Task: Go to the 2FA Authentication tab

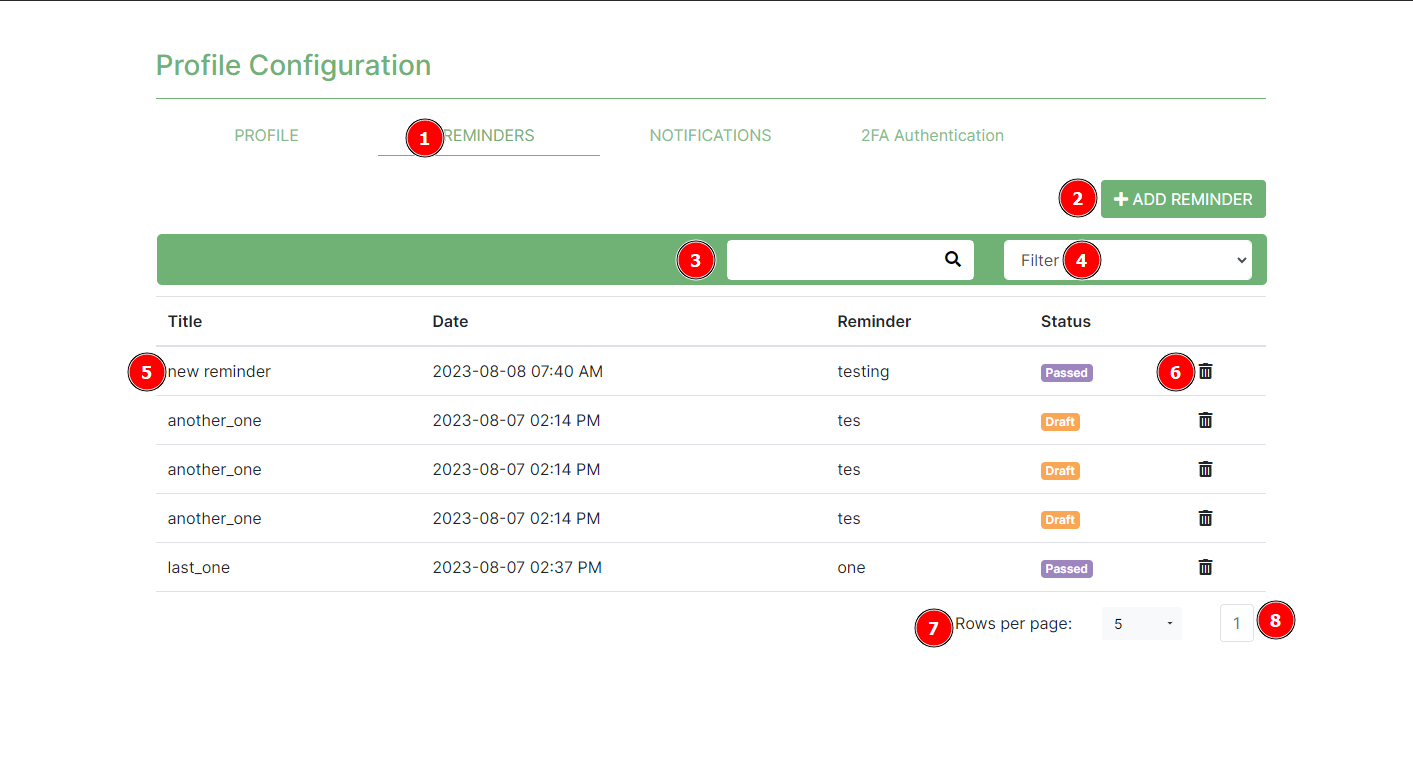Action: point(932,135)
